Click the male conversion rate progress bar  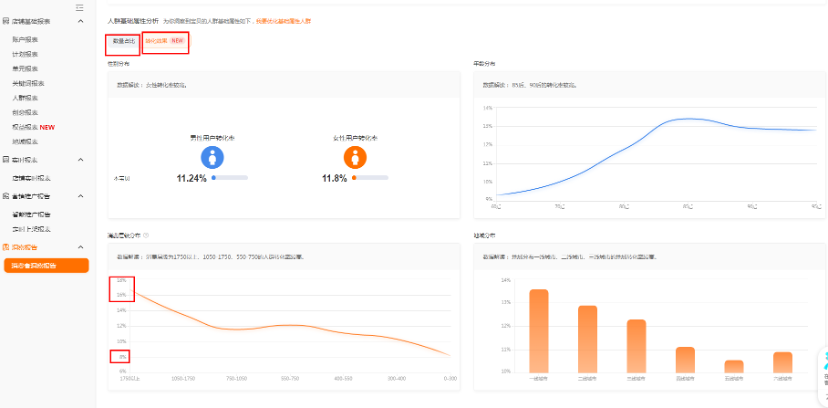[229, 178]
